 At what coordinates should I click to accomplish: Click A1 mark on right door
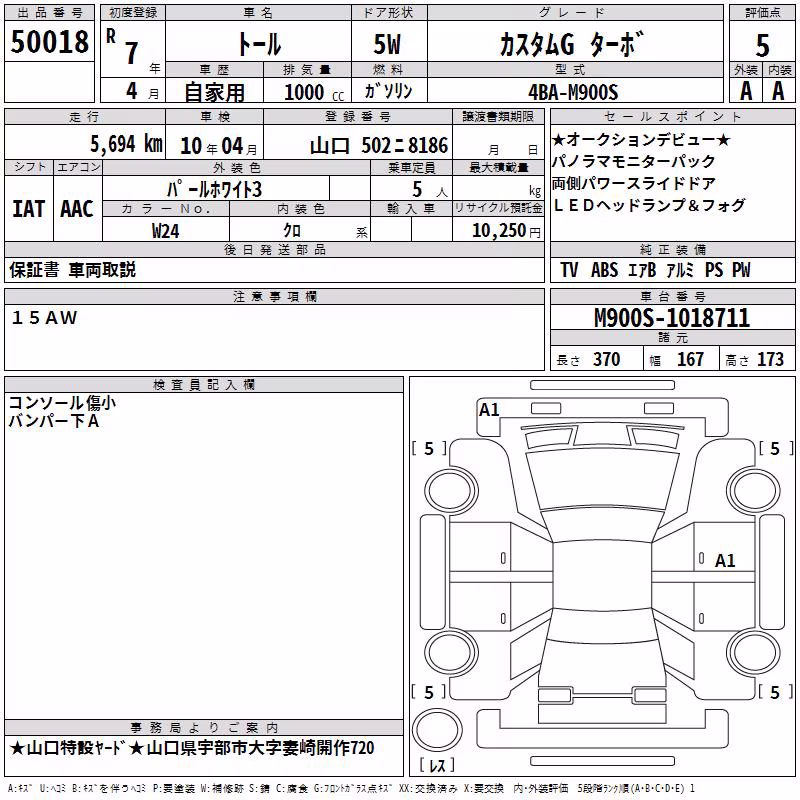[x=725, y=561]
